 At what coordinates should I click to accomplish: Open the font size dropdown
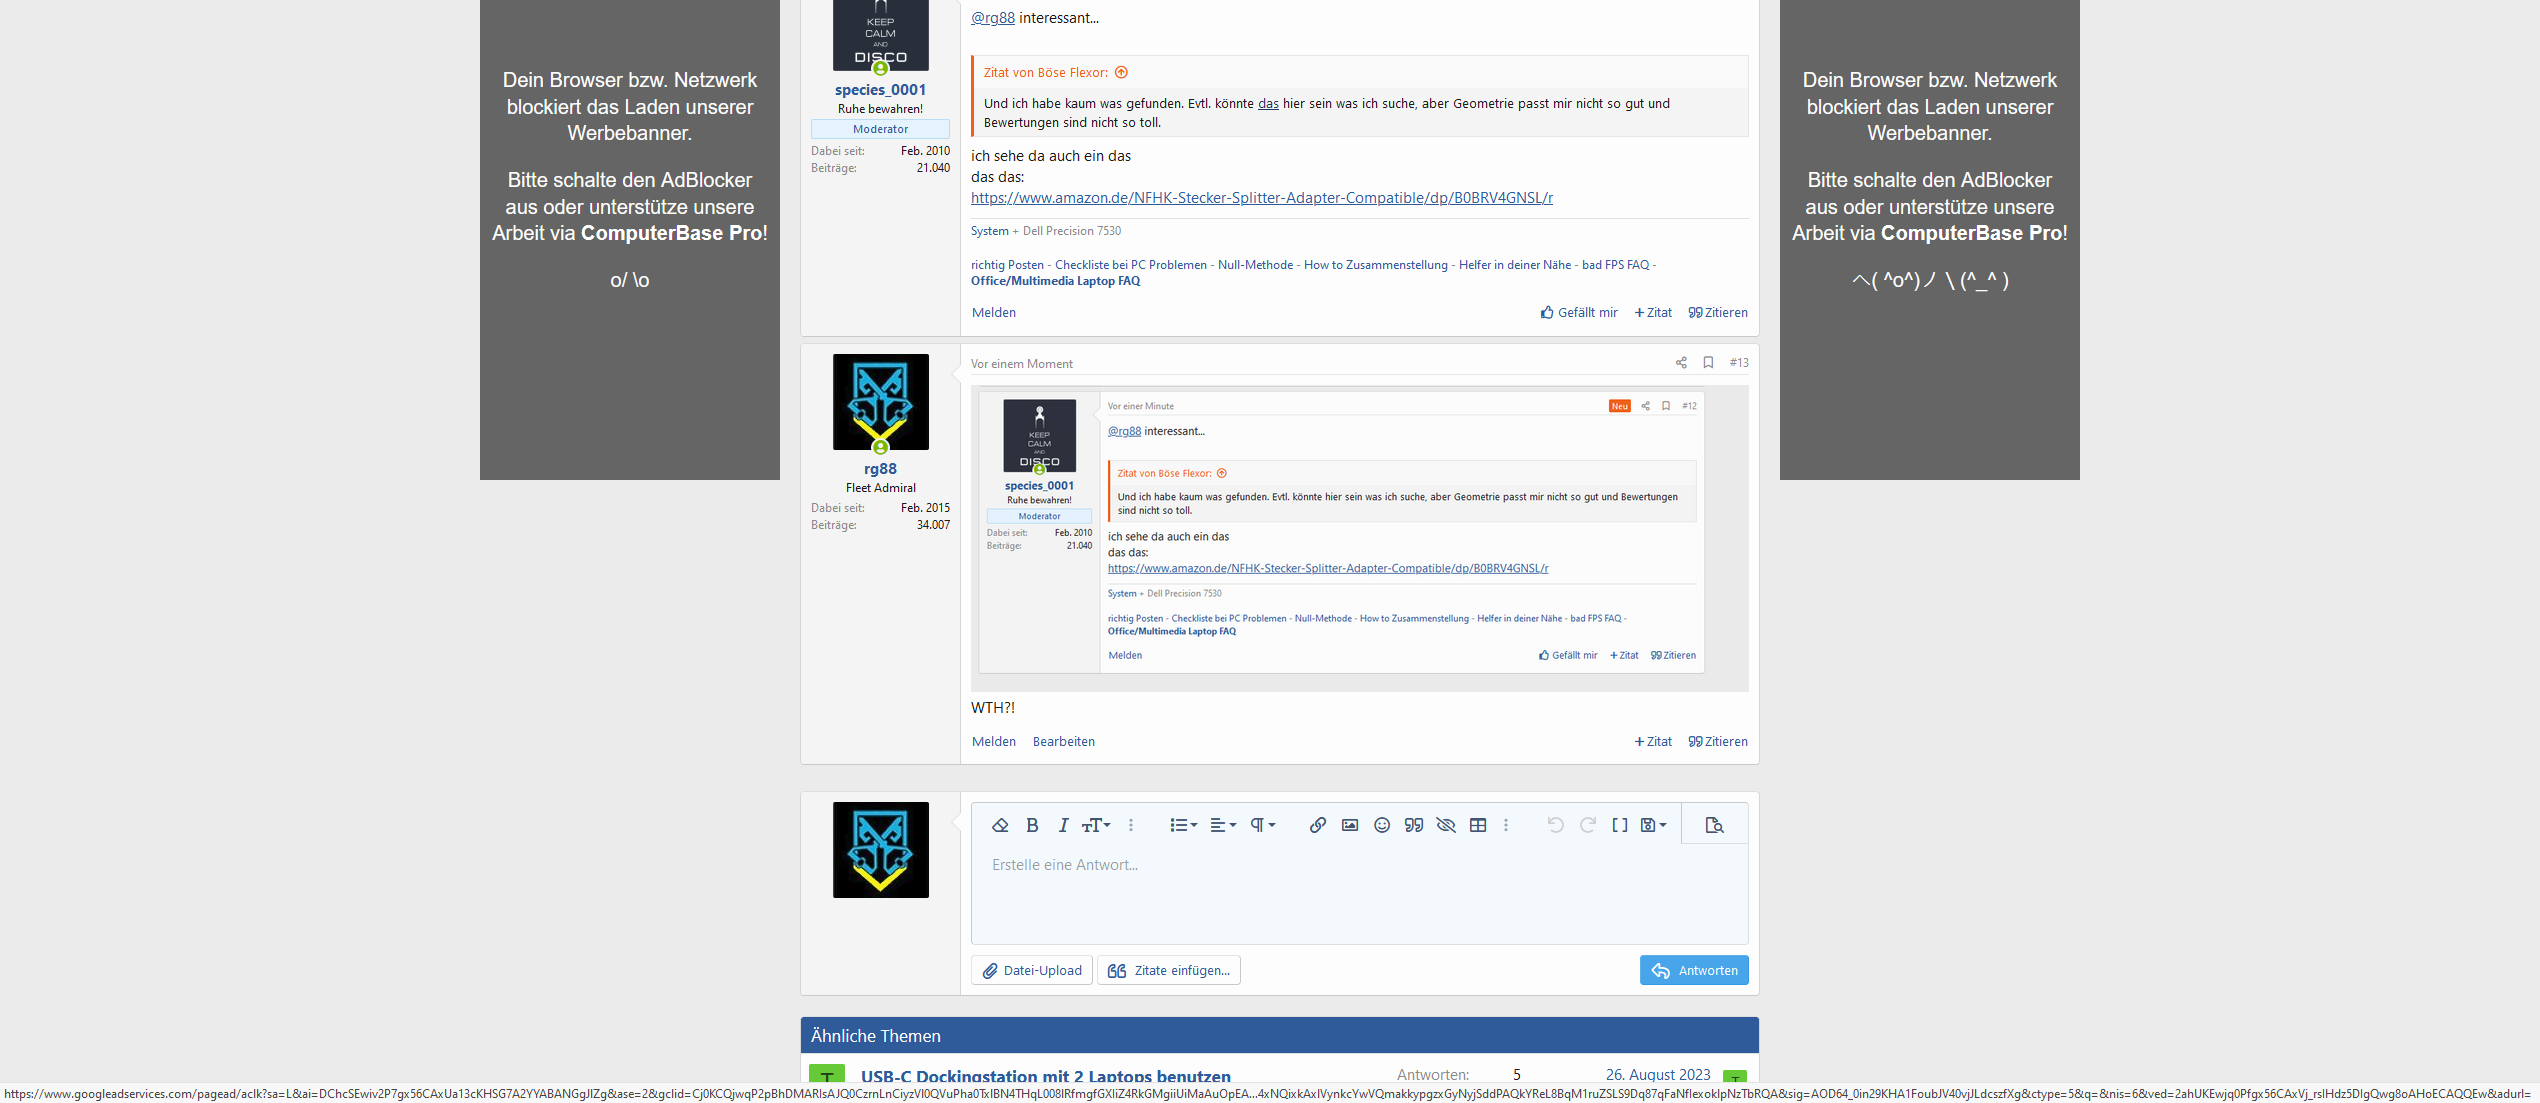click(x=1096, y=825)
